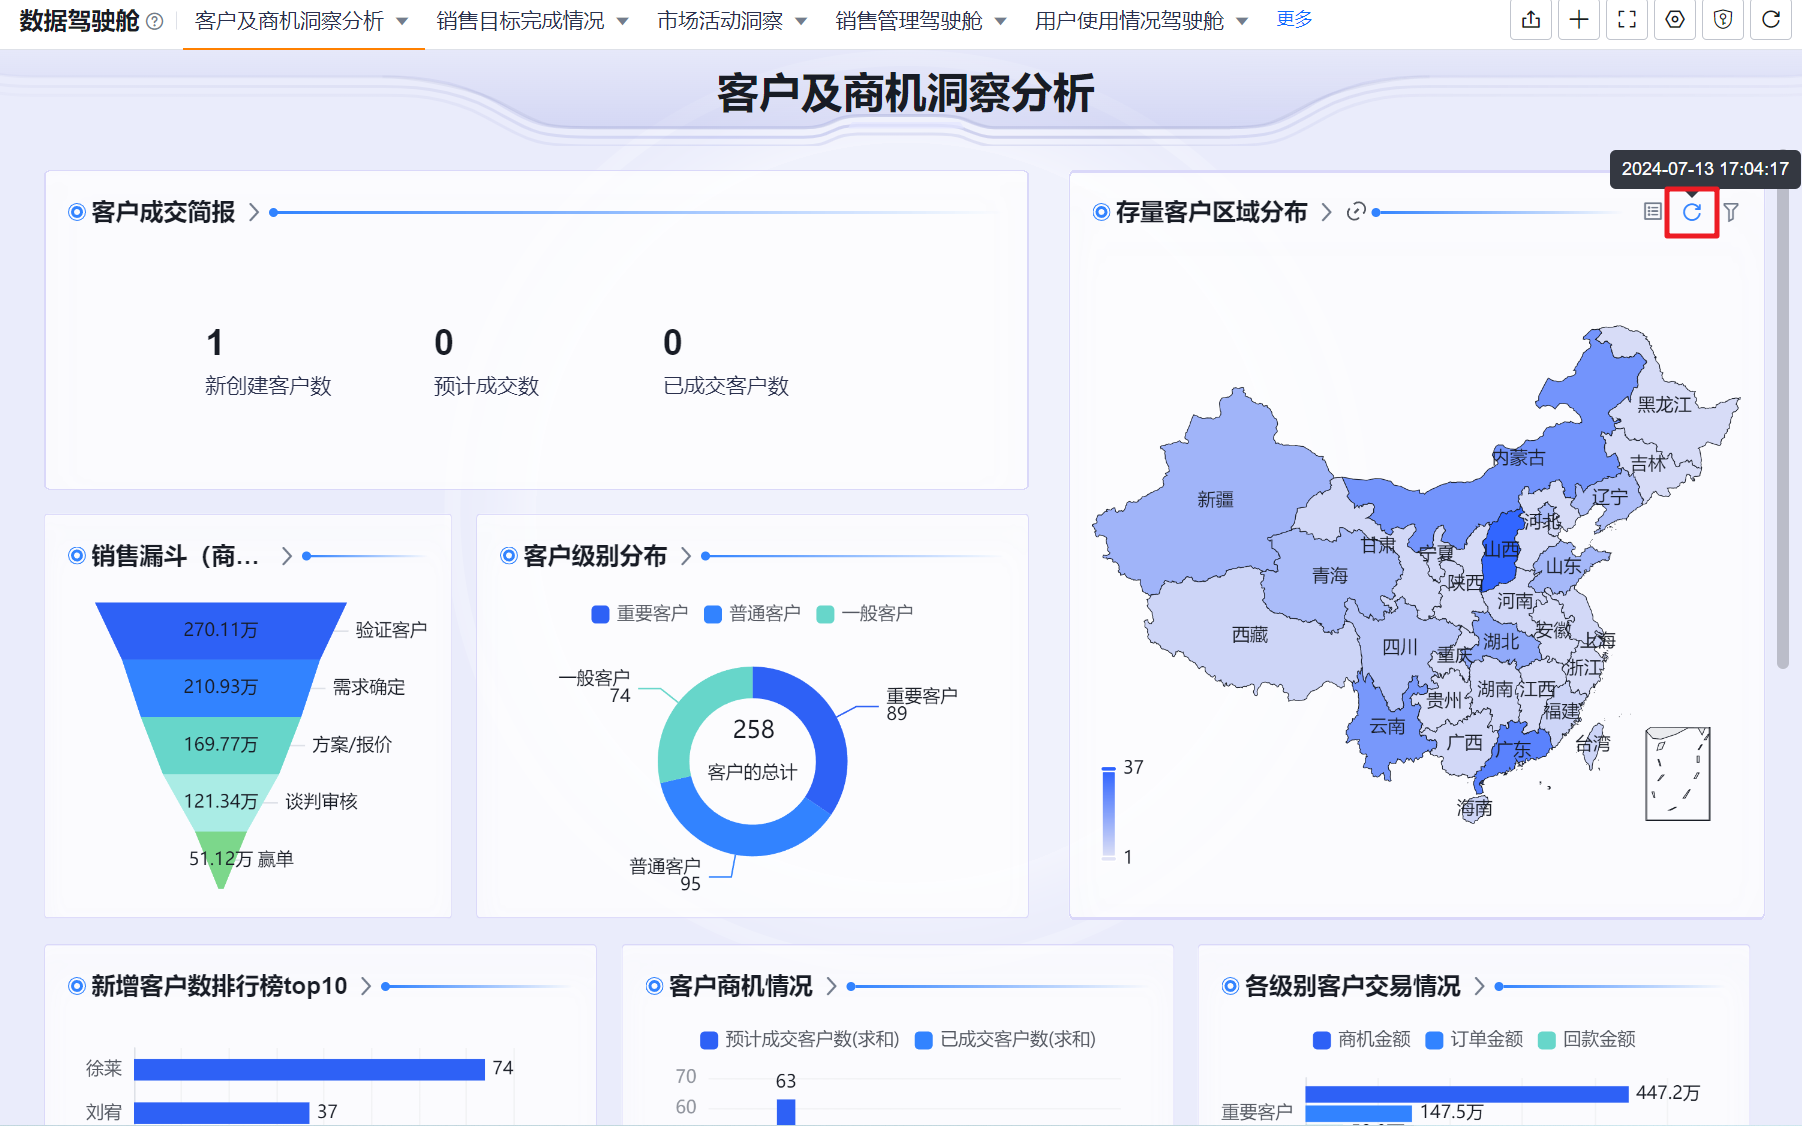Switch to 销售目标完成情况 tab
The width and height of the screenshot is (1802, 1126).
point(520,21)
